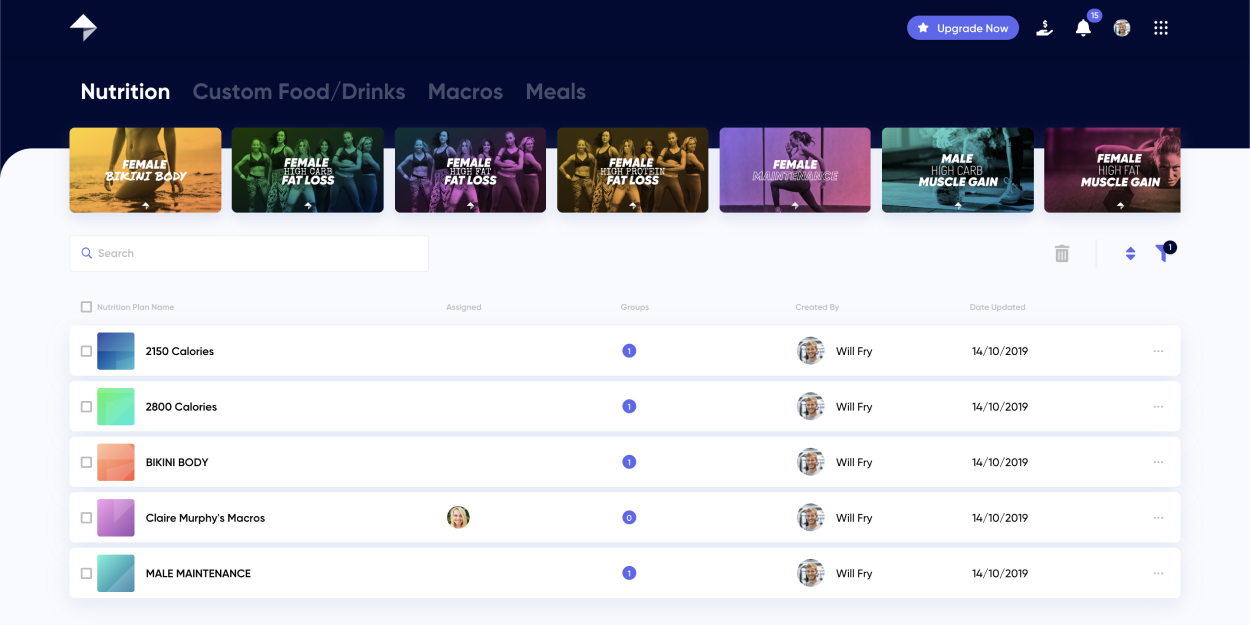Click in the Search field
This screenshot has width=1250, height=625.
click(249, 253)
